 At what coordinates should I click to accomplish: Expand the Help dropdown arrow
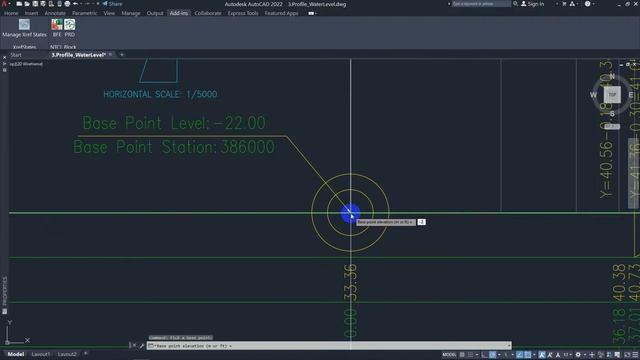point(593,4)
